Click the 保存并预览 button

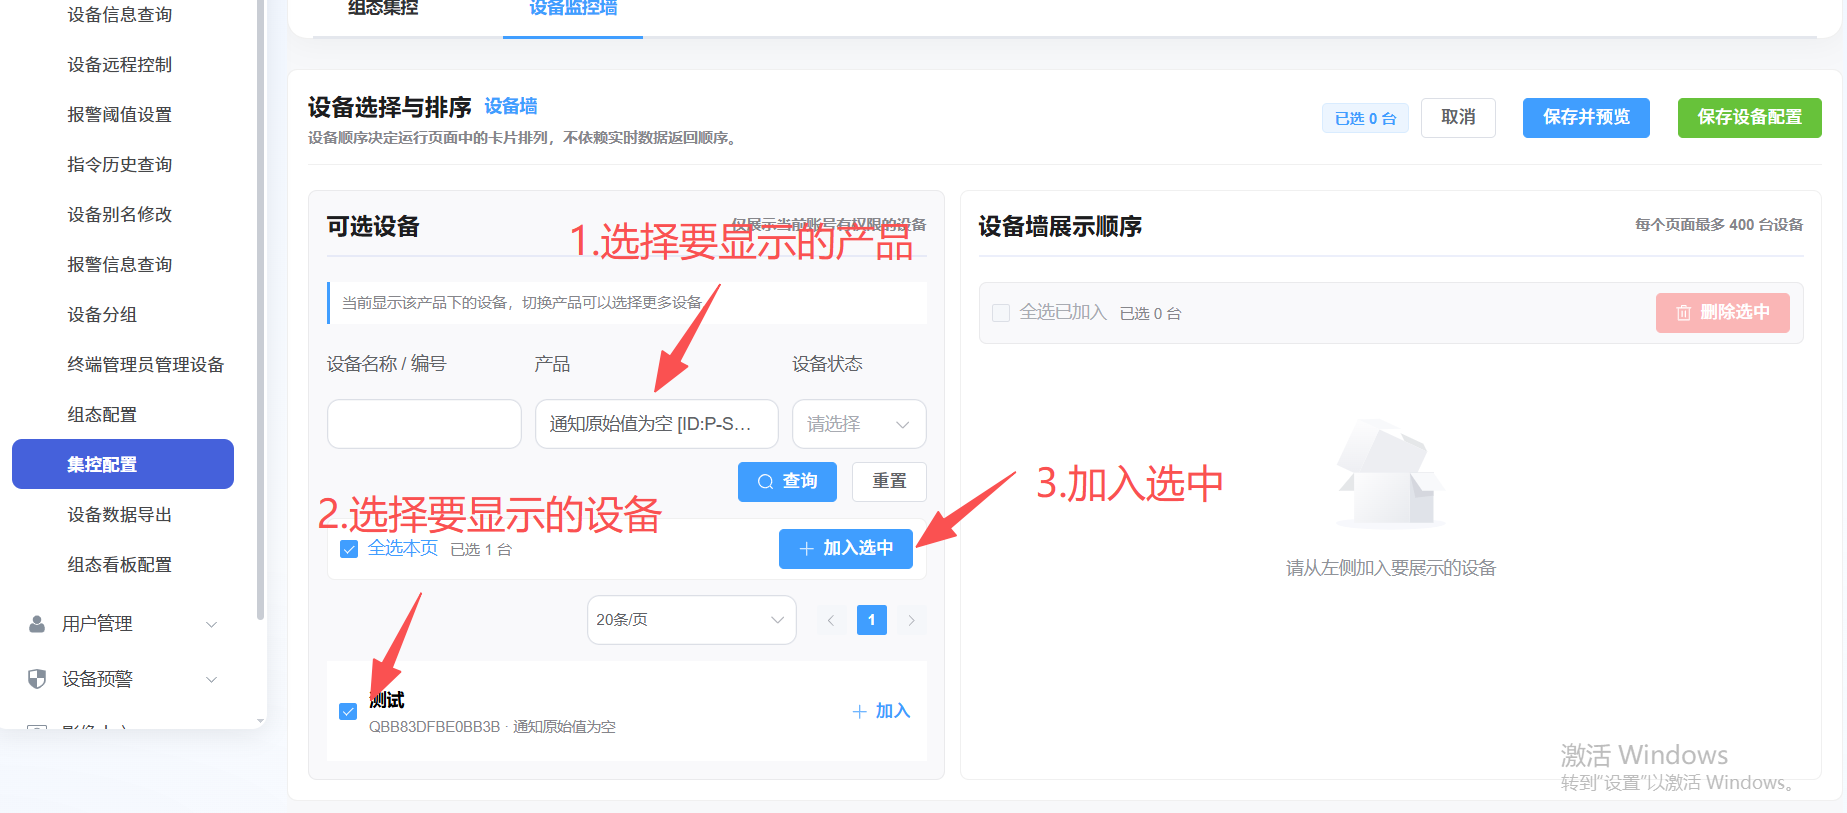1586,118
